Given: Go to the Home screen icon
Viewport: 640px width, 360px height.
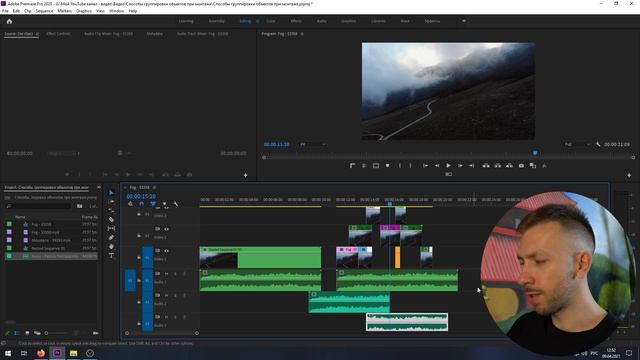Looking at the screenshot, I should tap(9, 21).
